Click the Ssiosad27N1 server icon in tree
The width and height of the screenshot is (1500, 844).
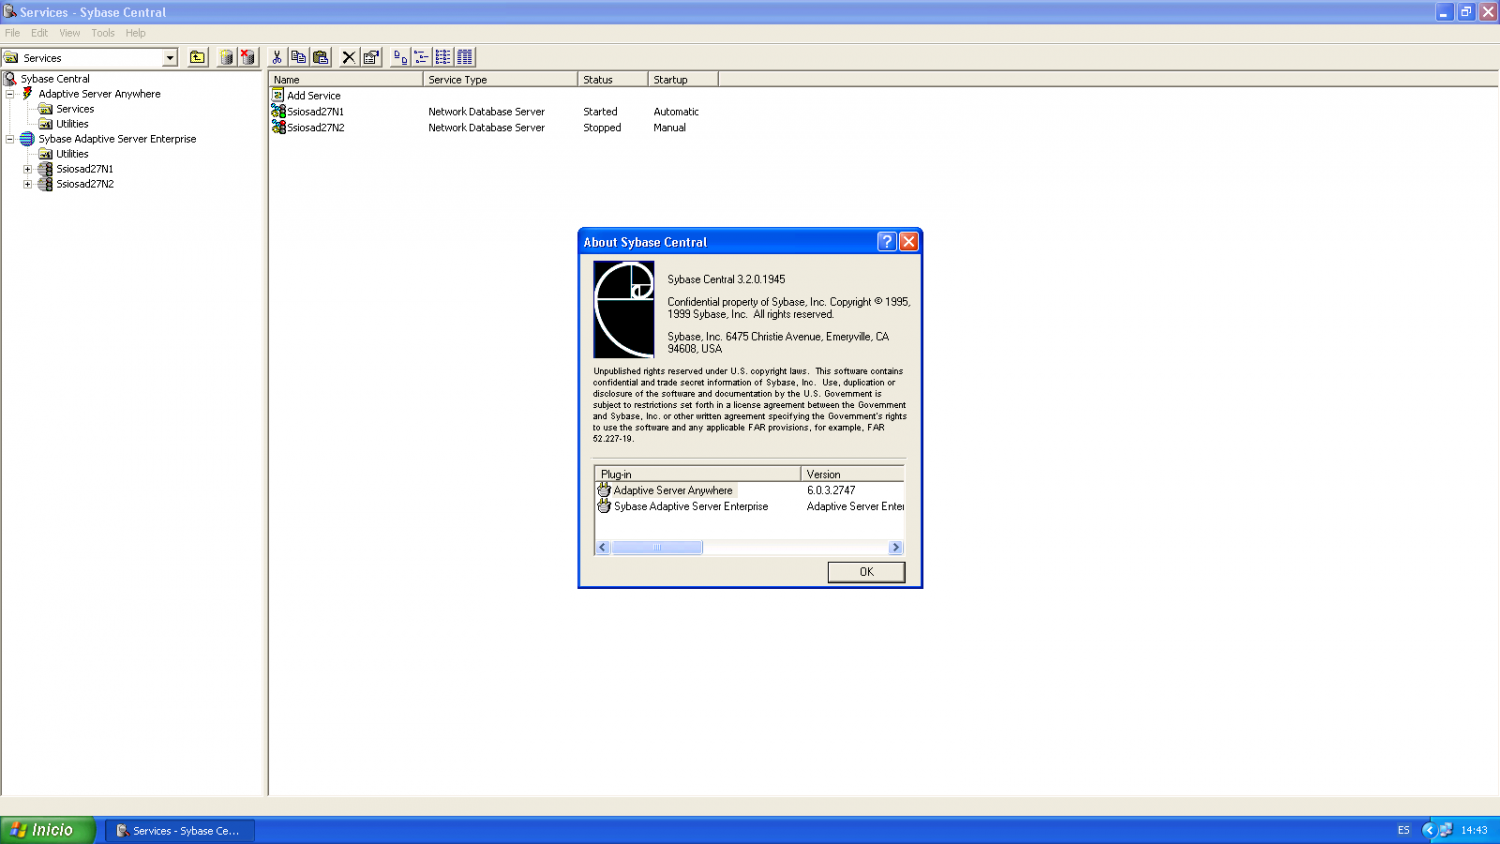point(45,168)
